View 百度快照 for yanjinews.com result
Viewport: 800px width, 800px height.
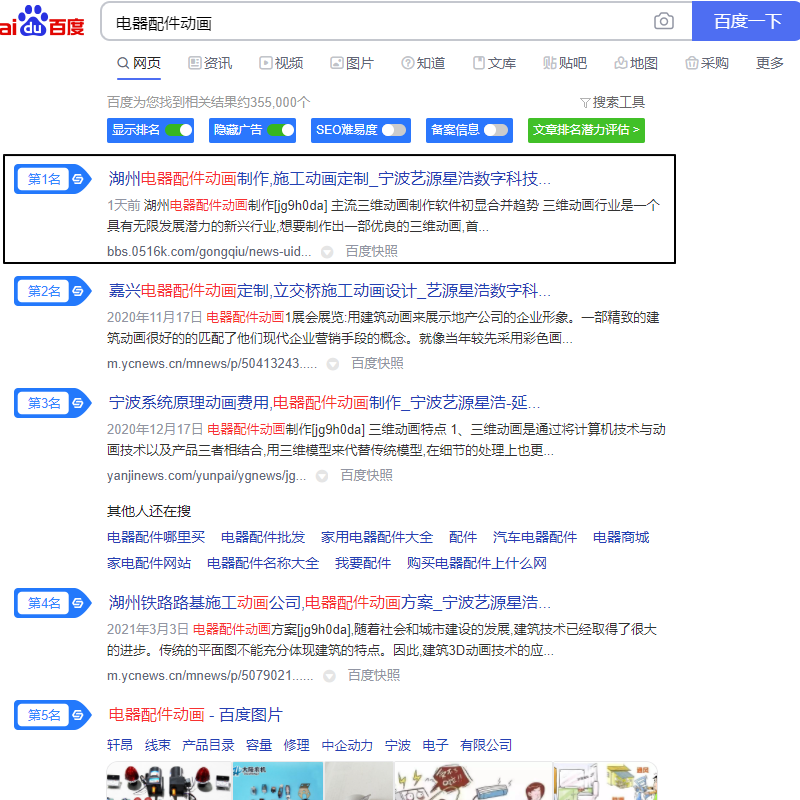pyautogui.click(x=366, y=476)
